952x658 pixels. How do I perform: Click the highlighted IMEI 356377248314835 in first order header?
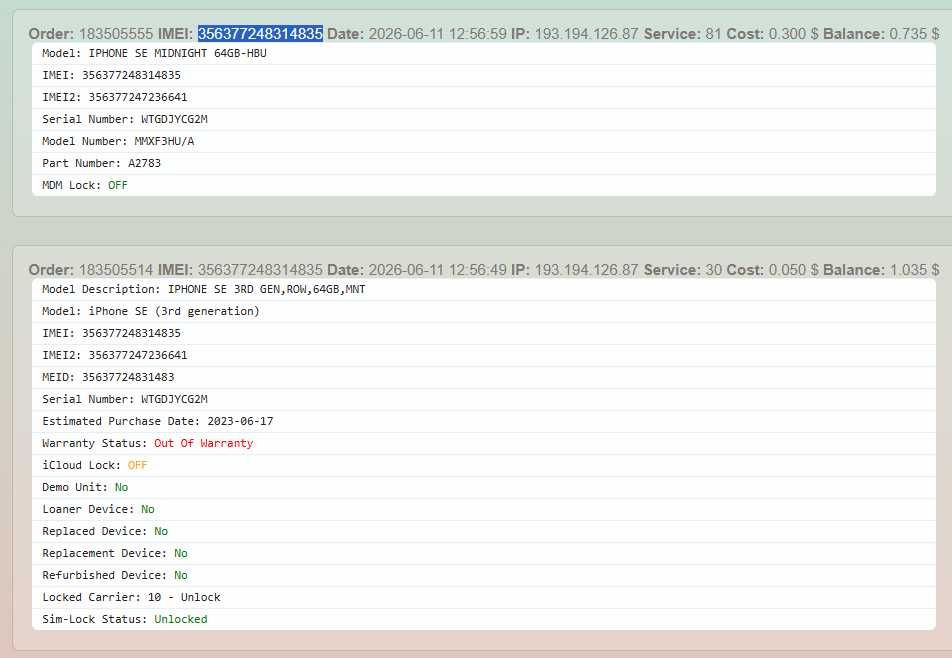tap(260, 33)
